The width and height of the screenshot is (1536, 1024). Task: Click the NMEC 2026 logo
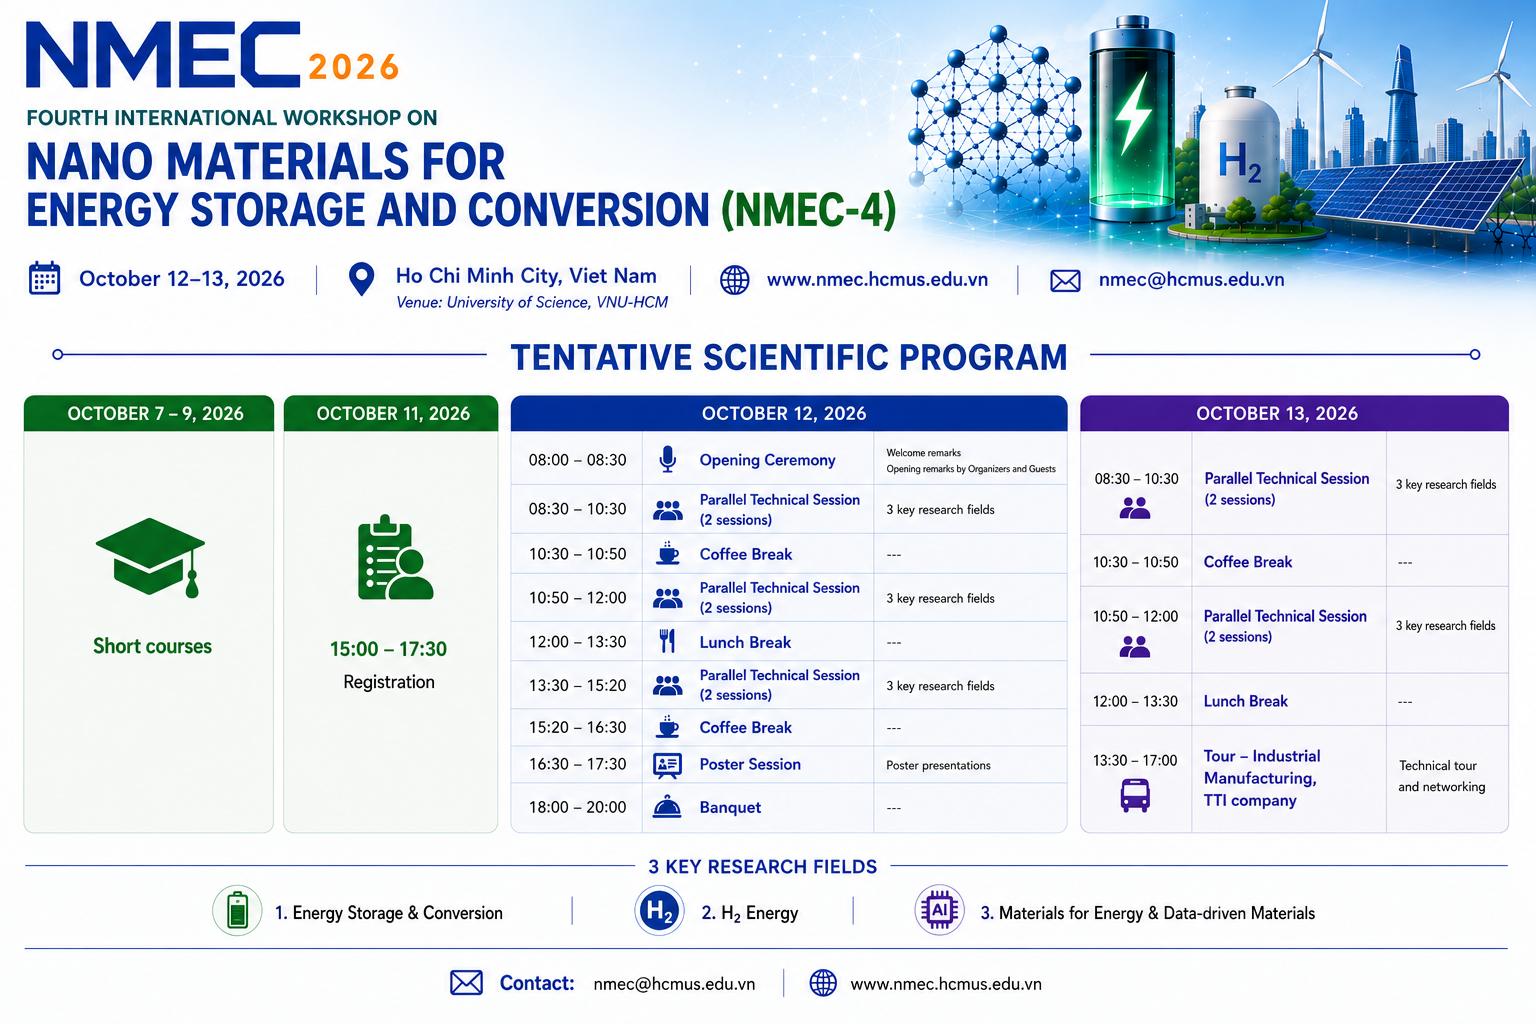tap(213, 55)
